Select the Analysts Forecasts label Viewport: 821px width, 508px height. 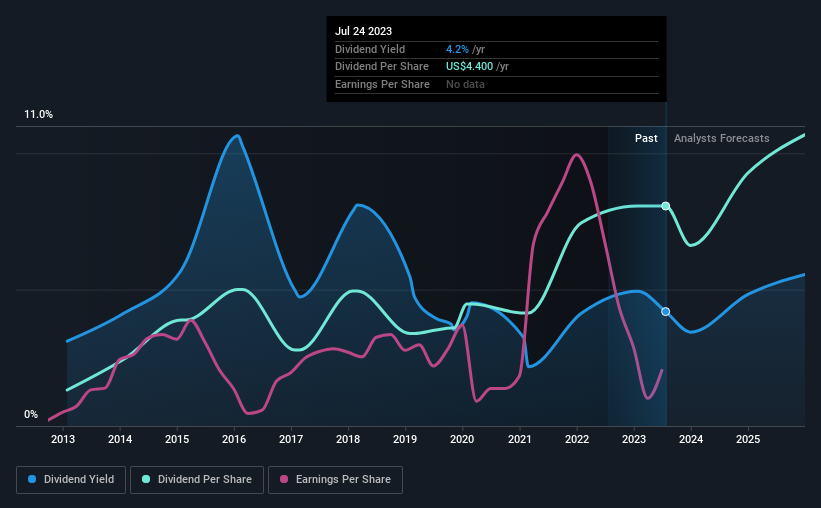click(x=721, y=138)
